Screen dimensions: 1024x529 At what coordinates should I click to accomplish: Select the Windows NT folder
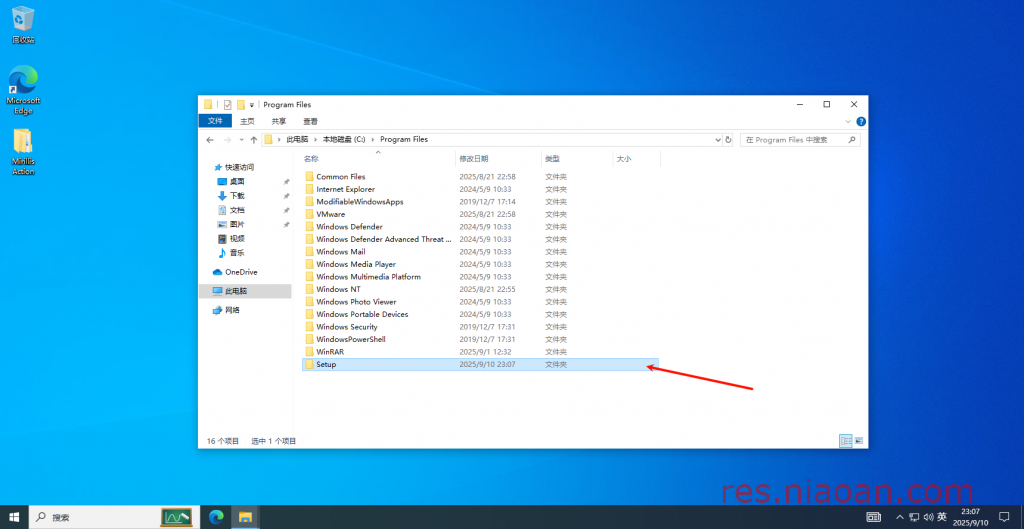pos(481,289)
